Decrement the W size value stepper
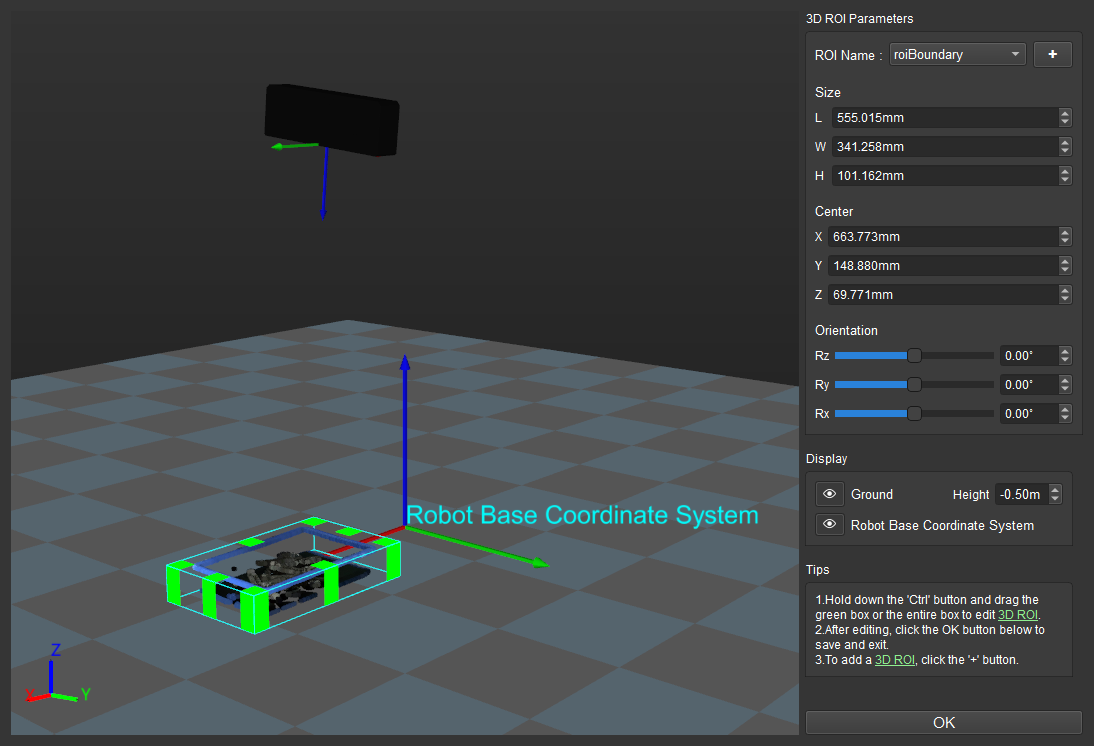This screenshot has width=1094, height=746. (1065, 151)
